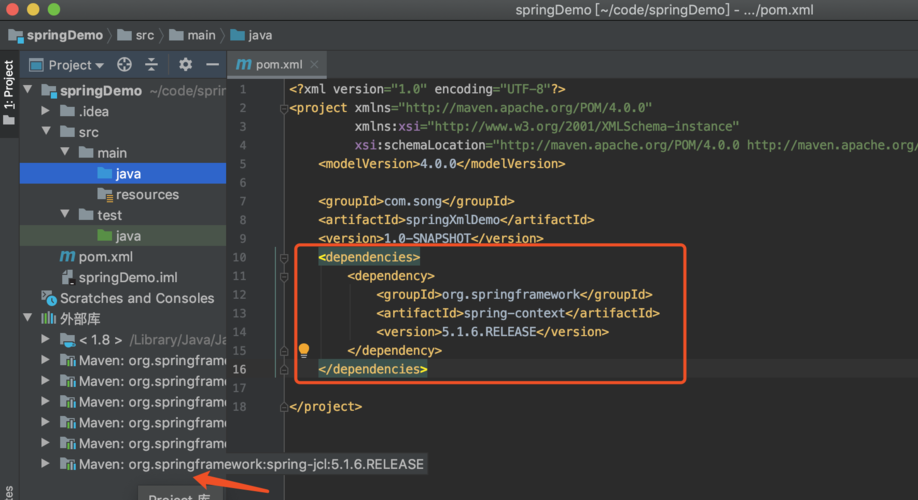The image size is (918, 500).
Task: Fold the dependencies block at line 10
Action: (284, 258)
